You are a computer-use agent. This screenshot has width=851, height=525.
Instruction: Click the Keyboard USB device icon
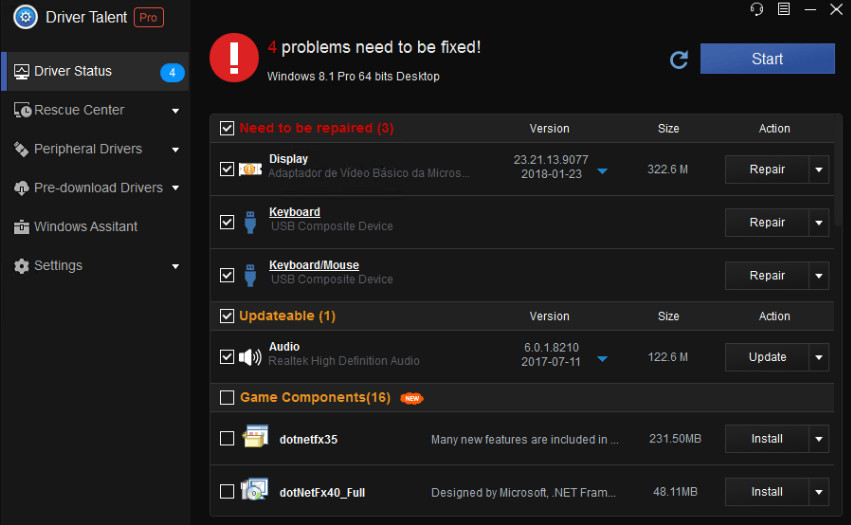point(250,222)
